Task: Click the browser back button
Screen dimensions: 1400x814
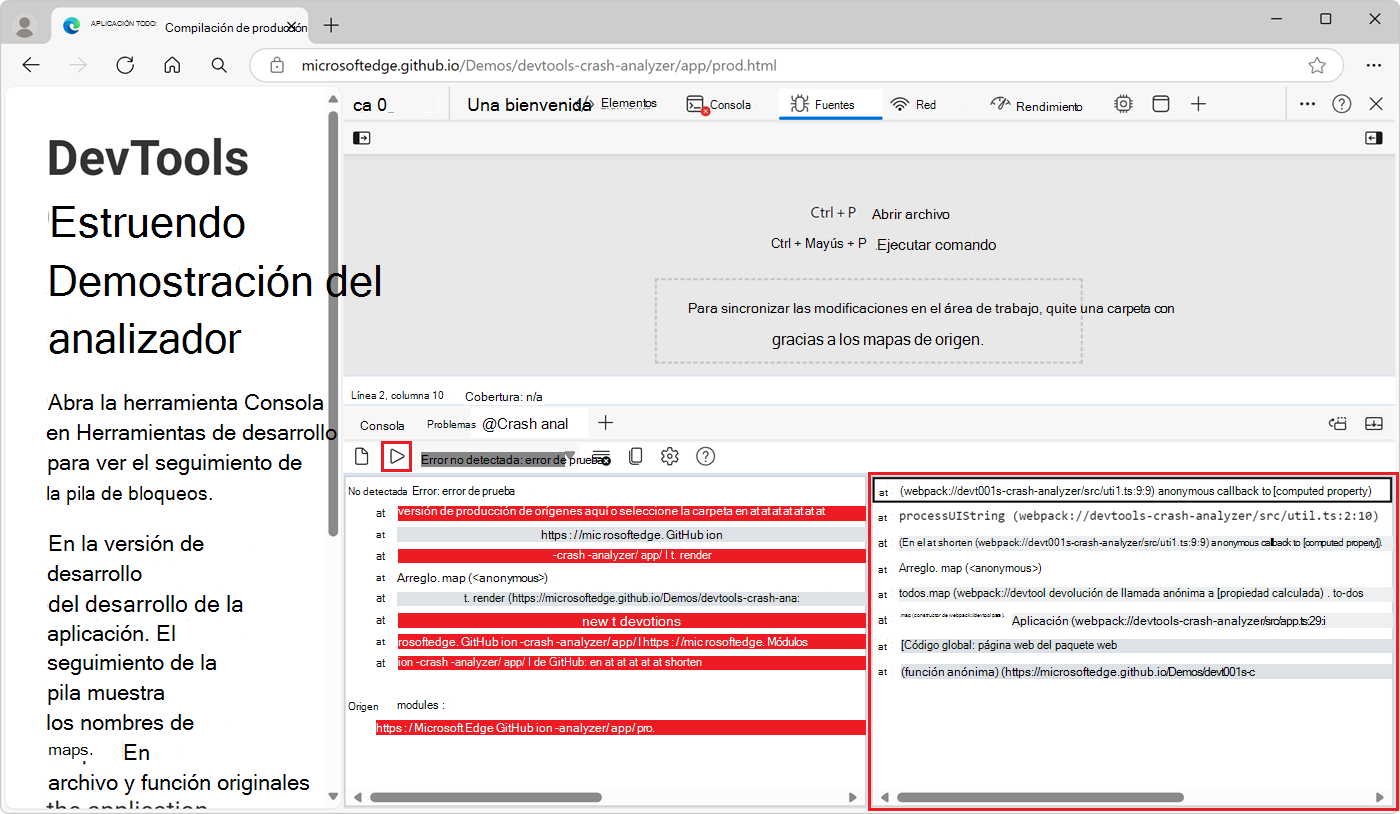Action: 31,65
